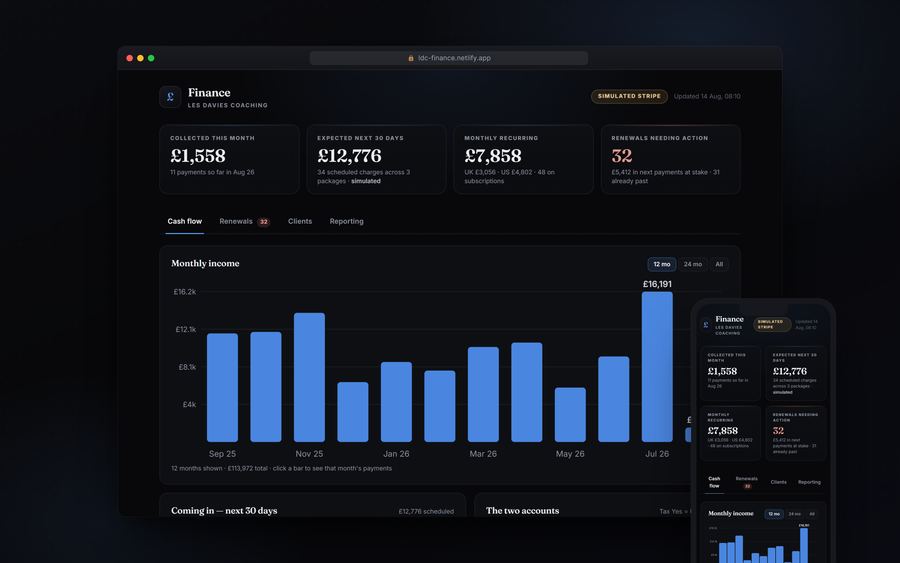Viewport: 900px width, 563px height.
Task: Select the All range in desktop chart
Action: click(x=719, y=264)
